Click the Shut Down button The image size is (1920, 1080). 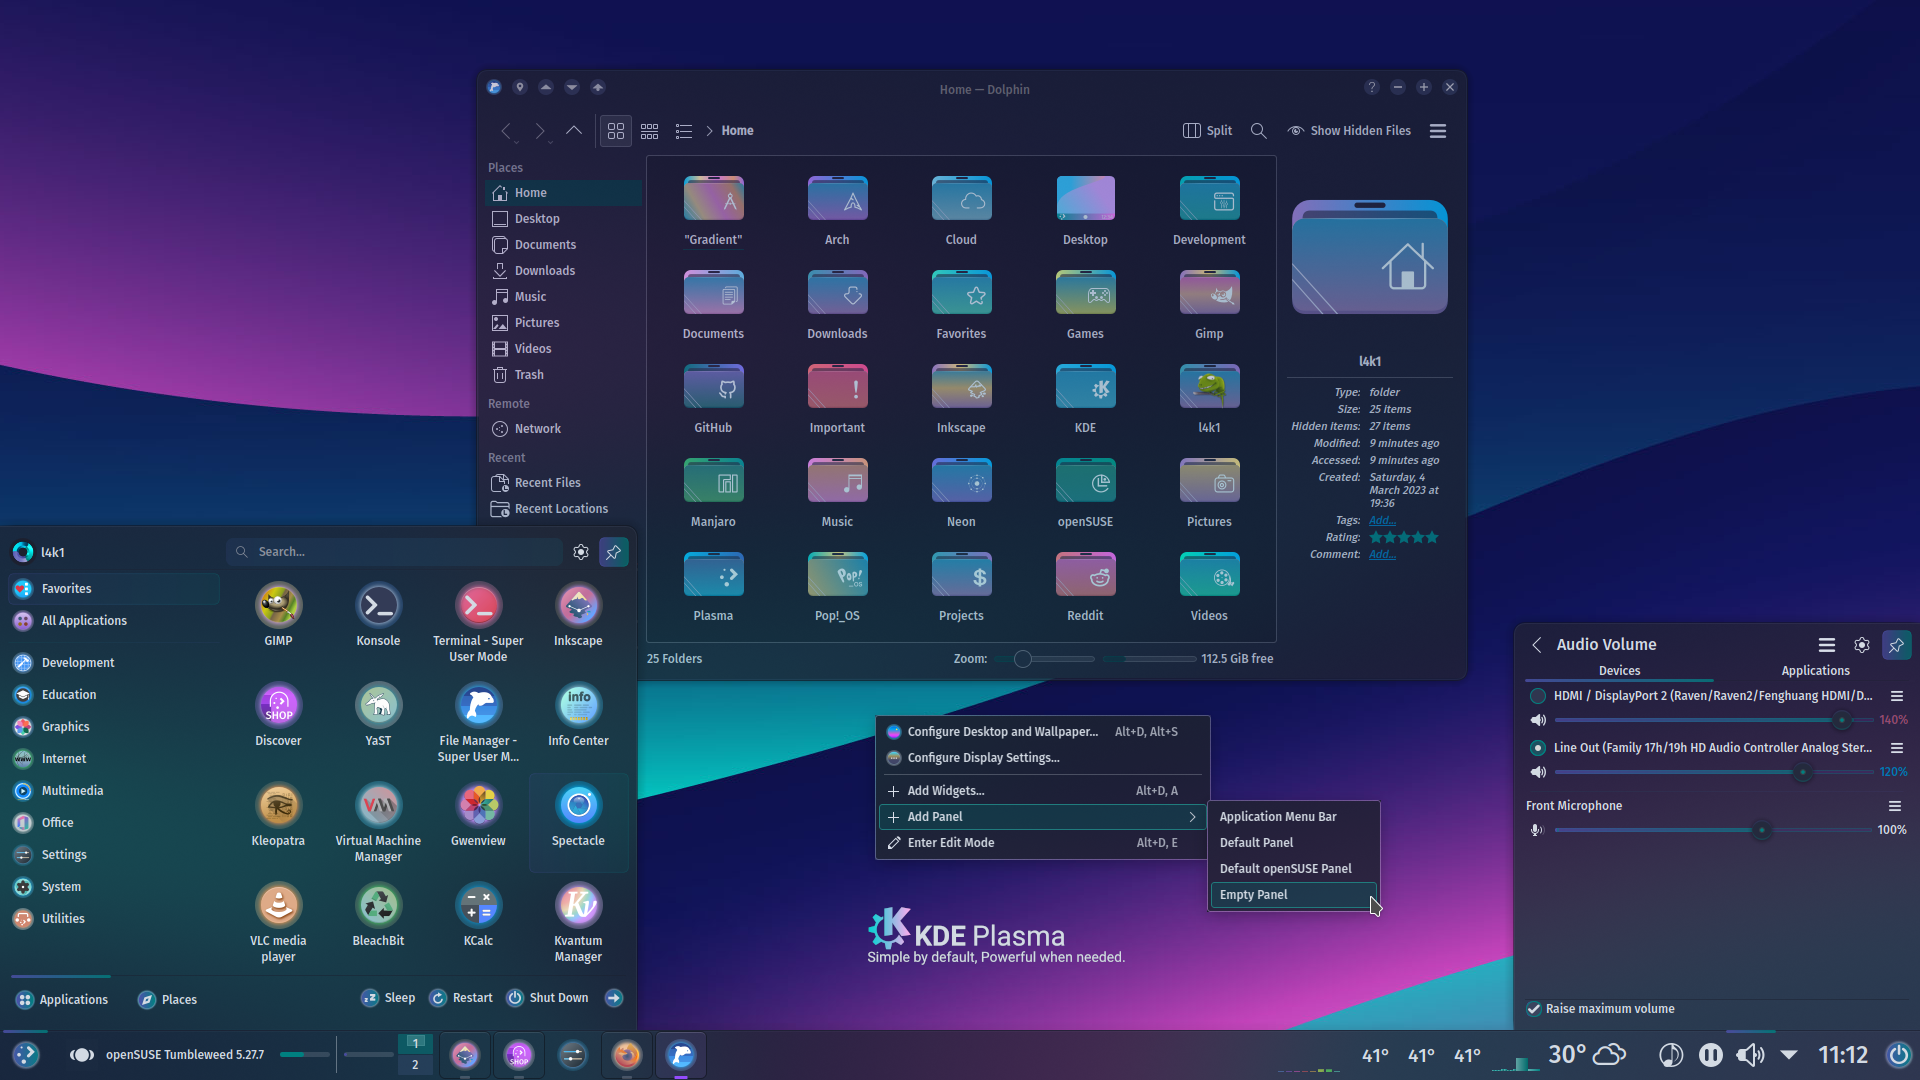(x=548, y=998)
